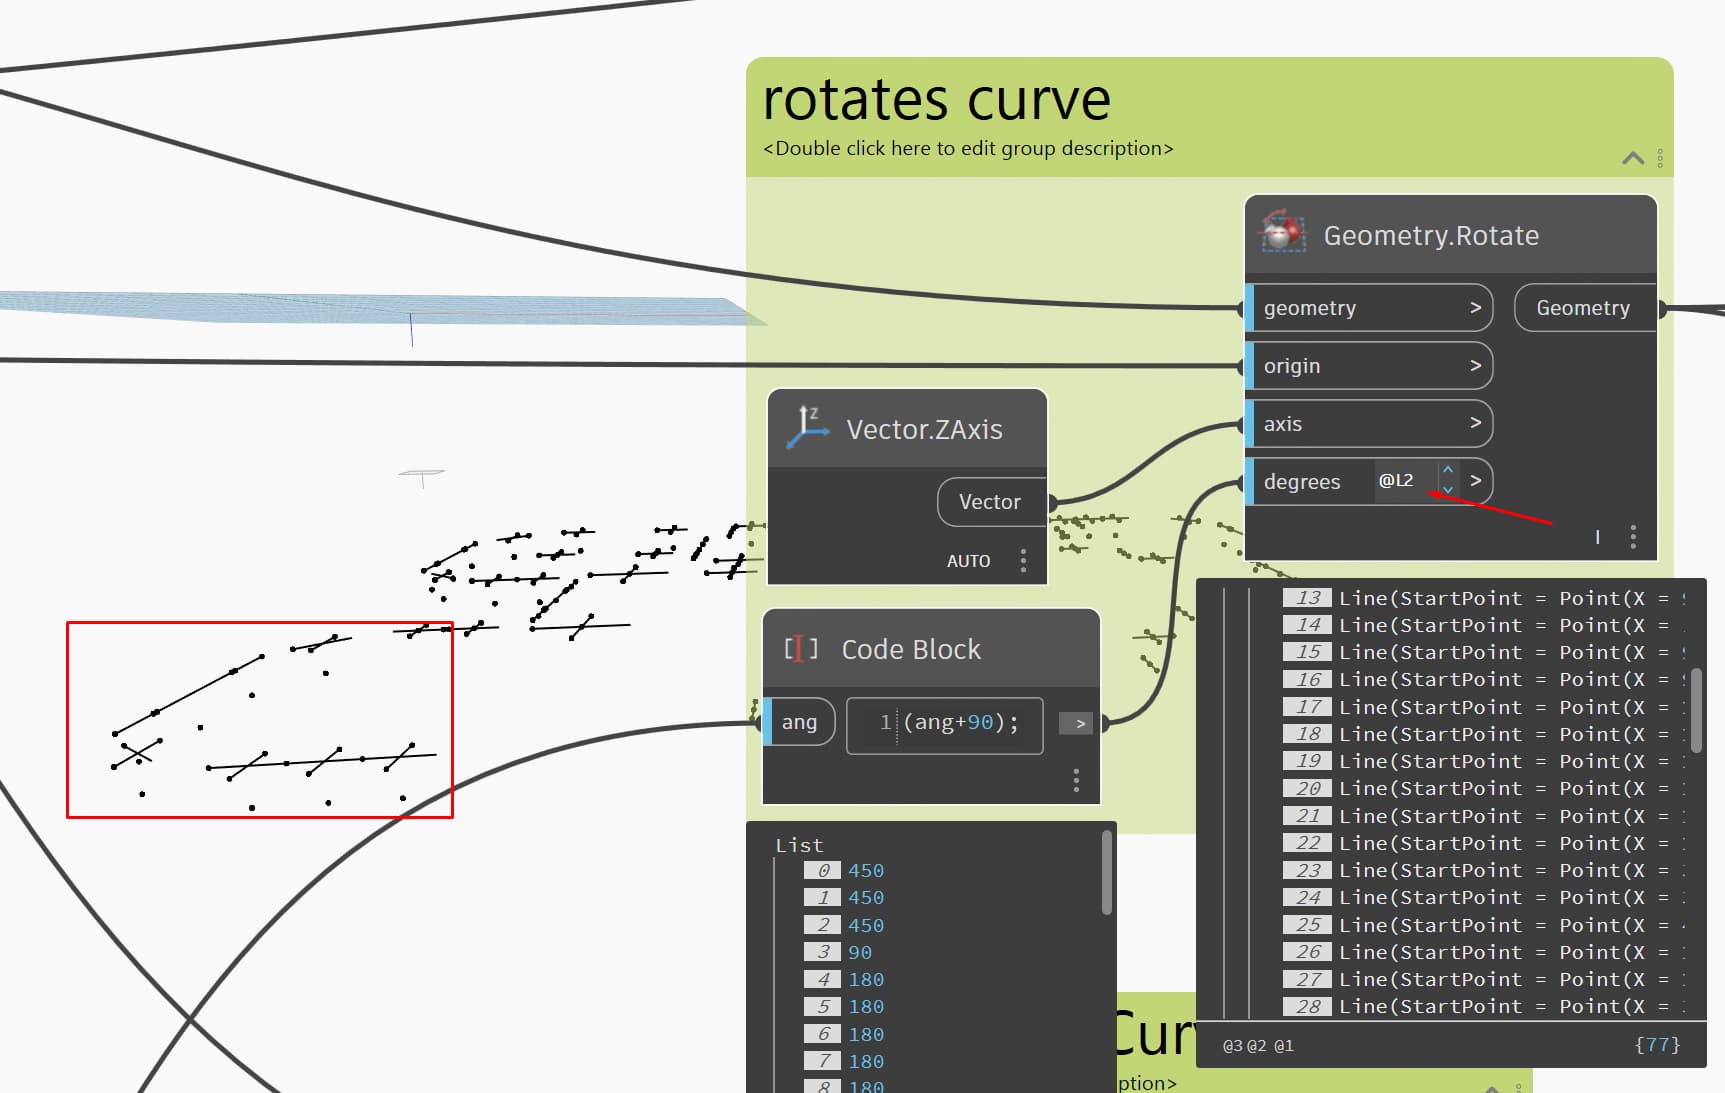Click the Vector output port on Vector.ZAxis

990,502
